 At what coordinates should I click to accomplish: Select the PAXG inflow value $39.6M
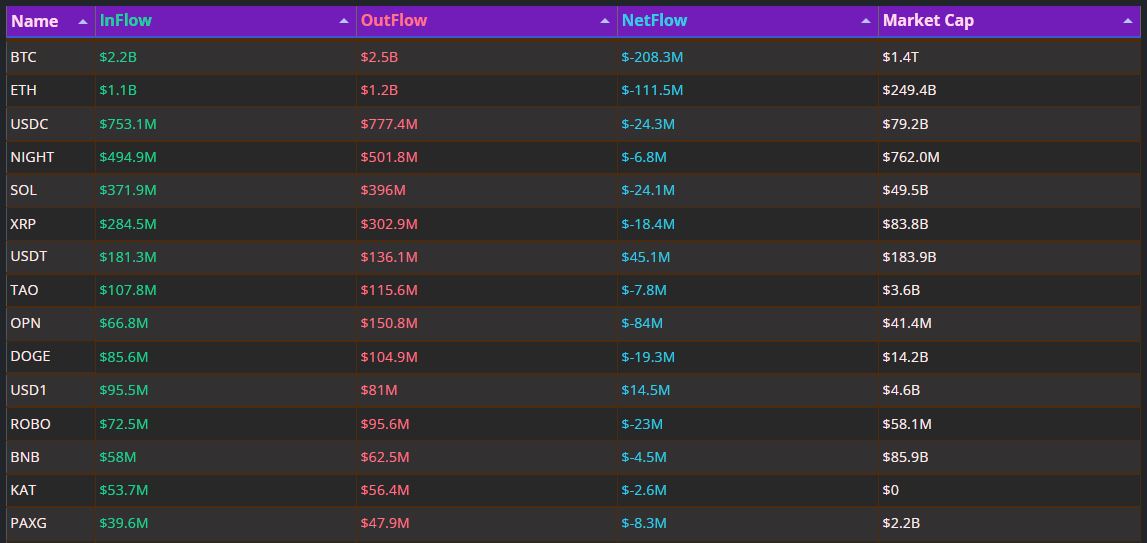124,523
